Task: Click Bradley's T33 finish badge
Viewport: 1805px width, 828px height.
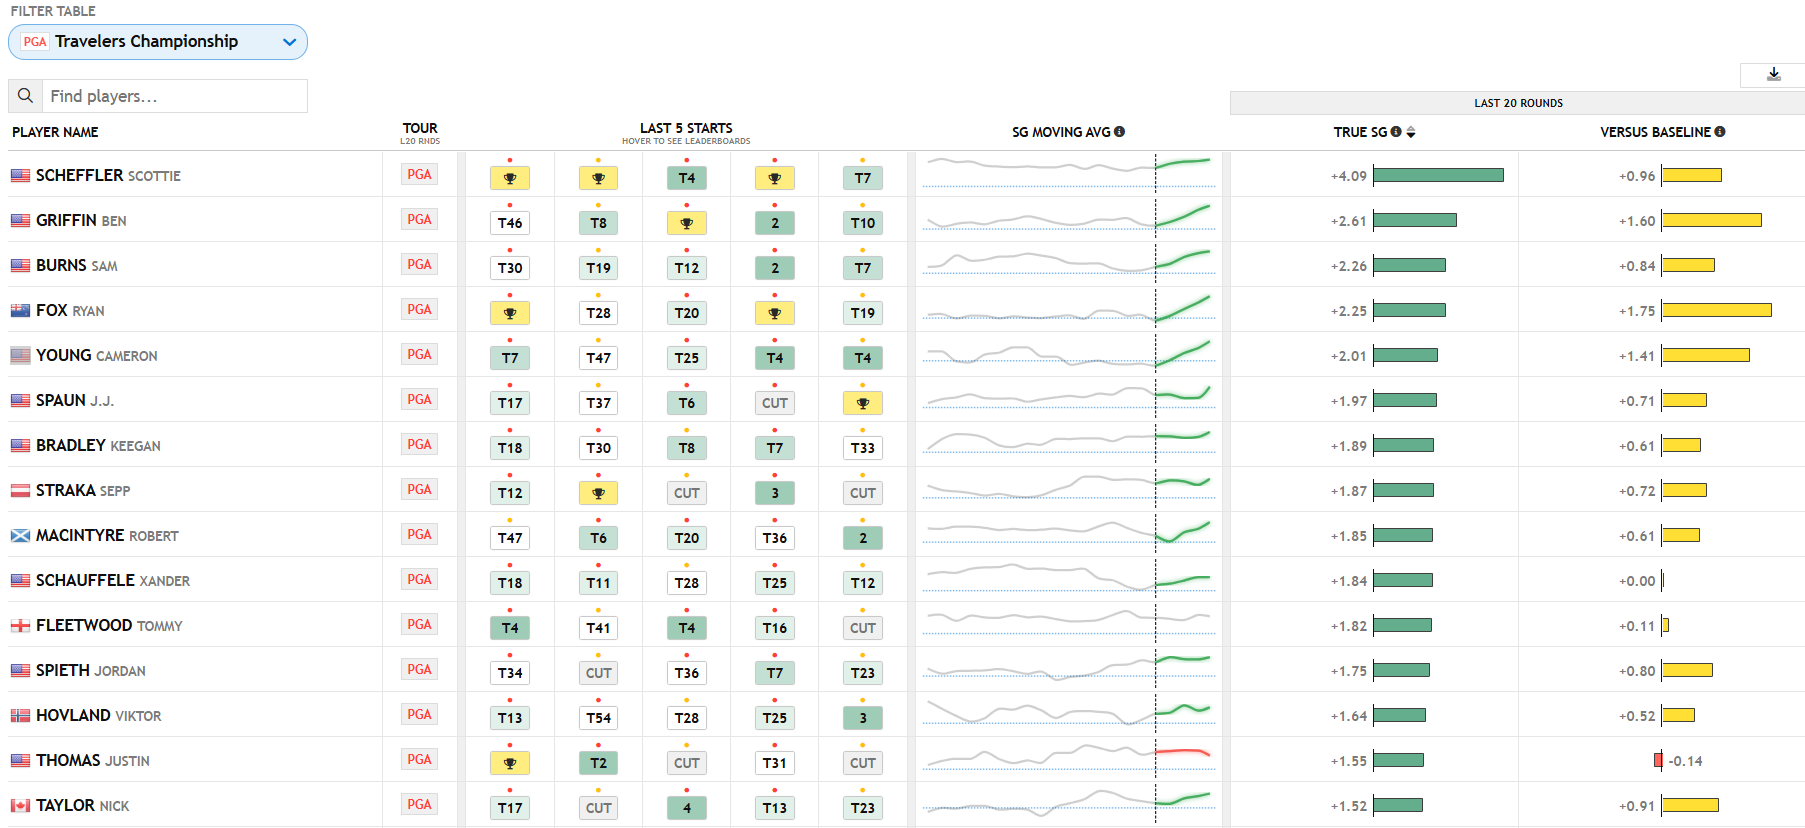Action: click(x=863, y=448)
